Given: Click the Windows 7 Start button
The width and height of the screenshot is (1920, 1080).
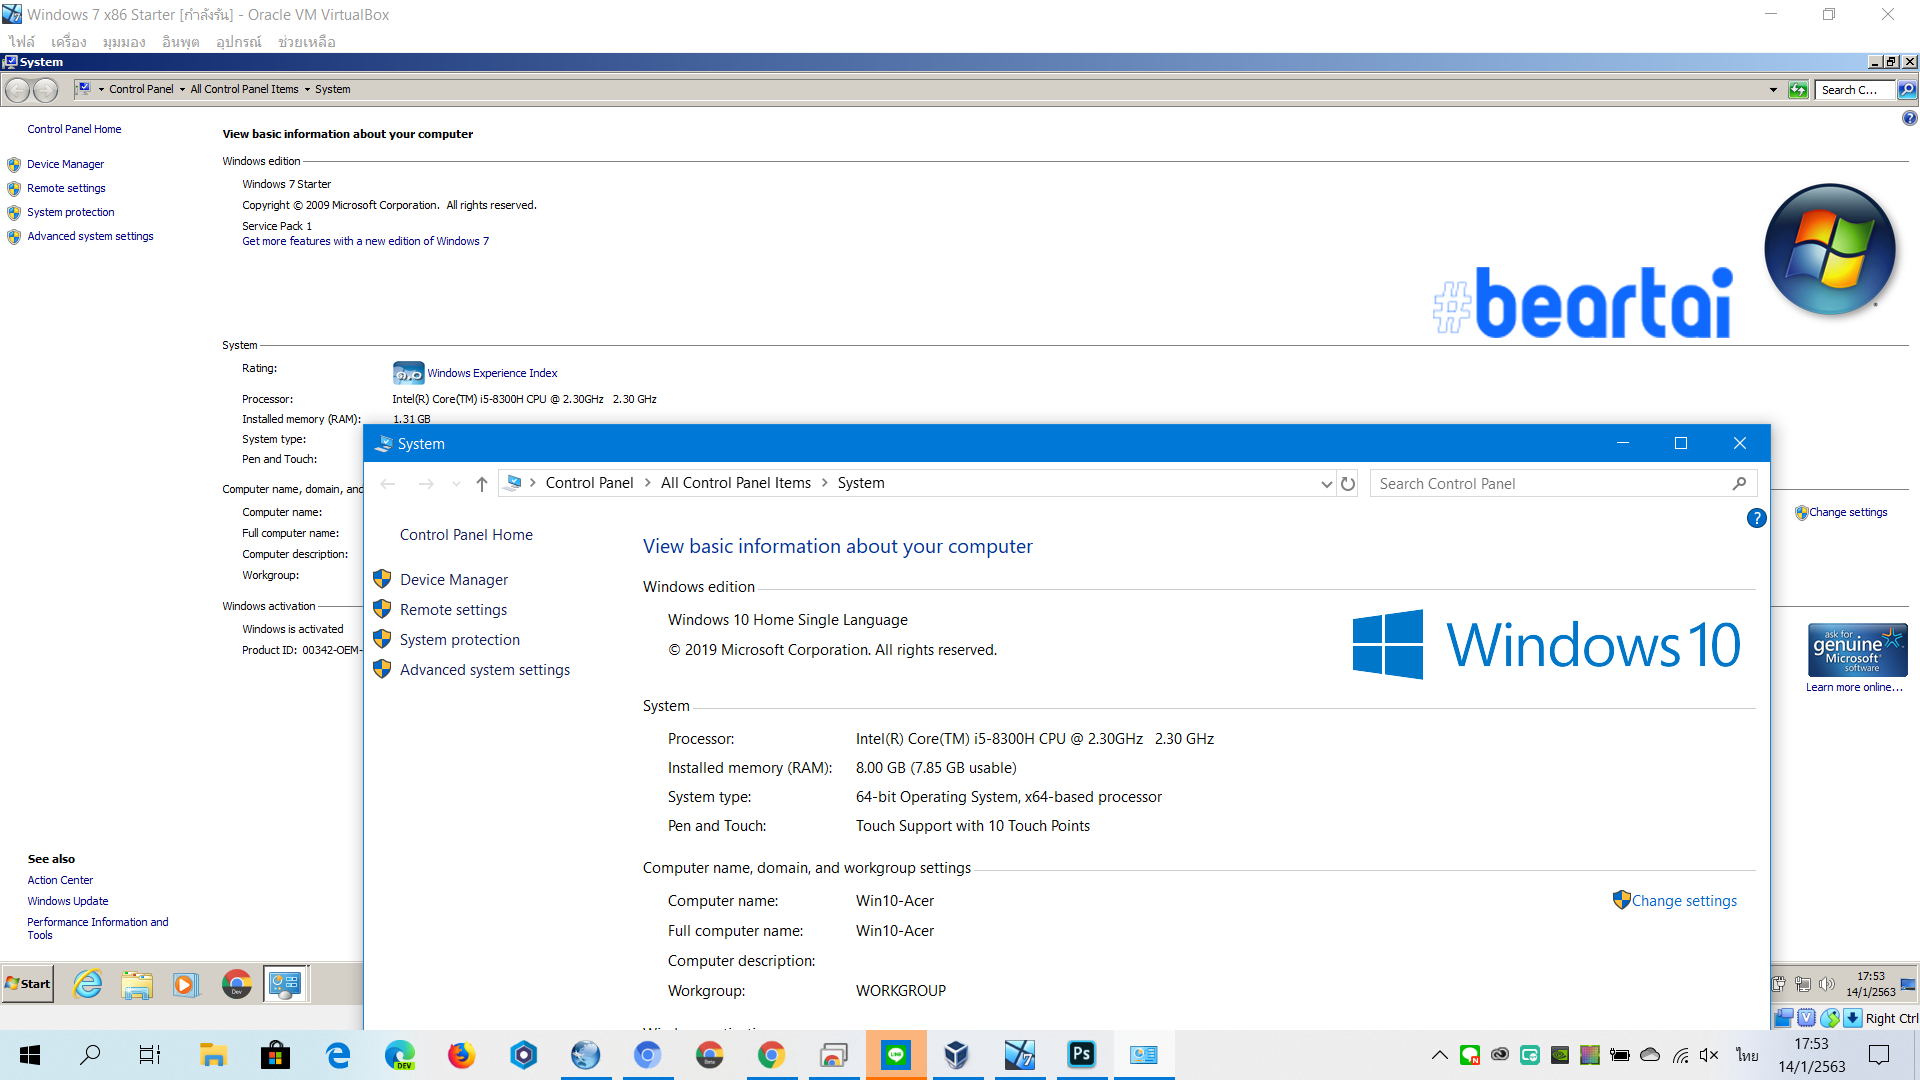Looking at the screenshot, I should click(28, 984).
